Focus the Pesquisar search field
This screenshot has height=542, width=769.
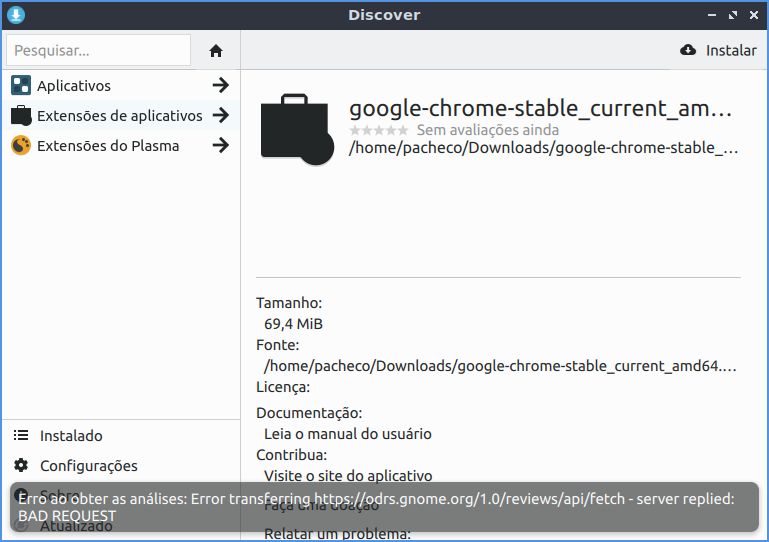pyautogui.click(x=99, y=50)
